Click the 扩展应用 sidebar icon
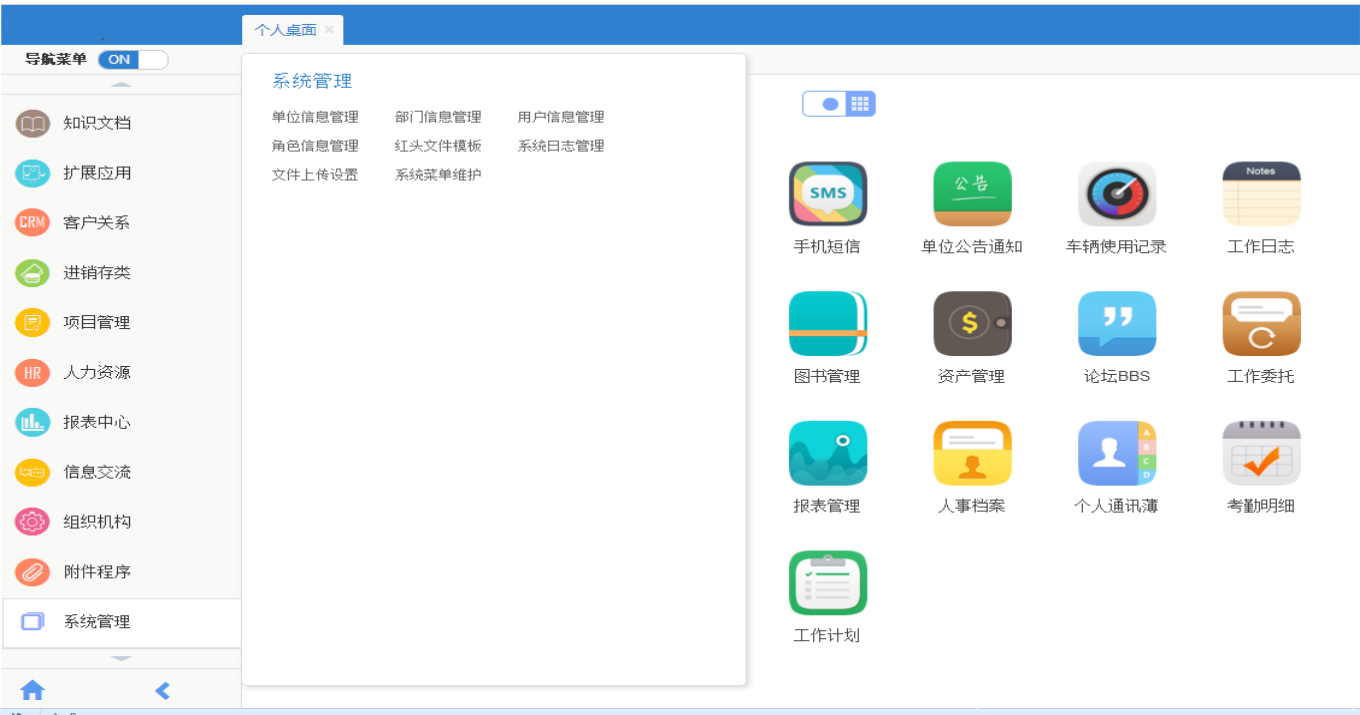 [x=33, y=173]
